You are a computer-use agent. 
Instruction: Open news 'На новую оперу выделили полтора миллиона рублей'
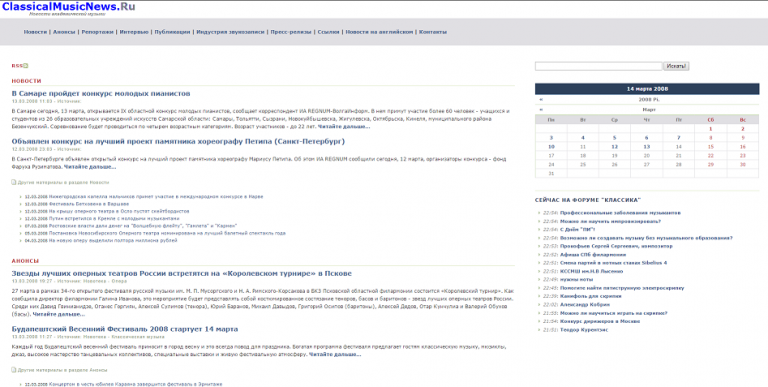(x=113, y=241)
